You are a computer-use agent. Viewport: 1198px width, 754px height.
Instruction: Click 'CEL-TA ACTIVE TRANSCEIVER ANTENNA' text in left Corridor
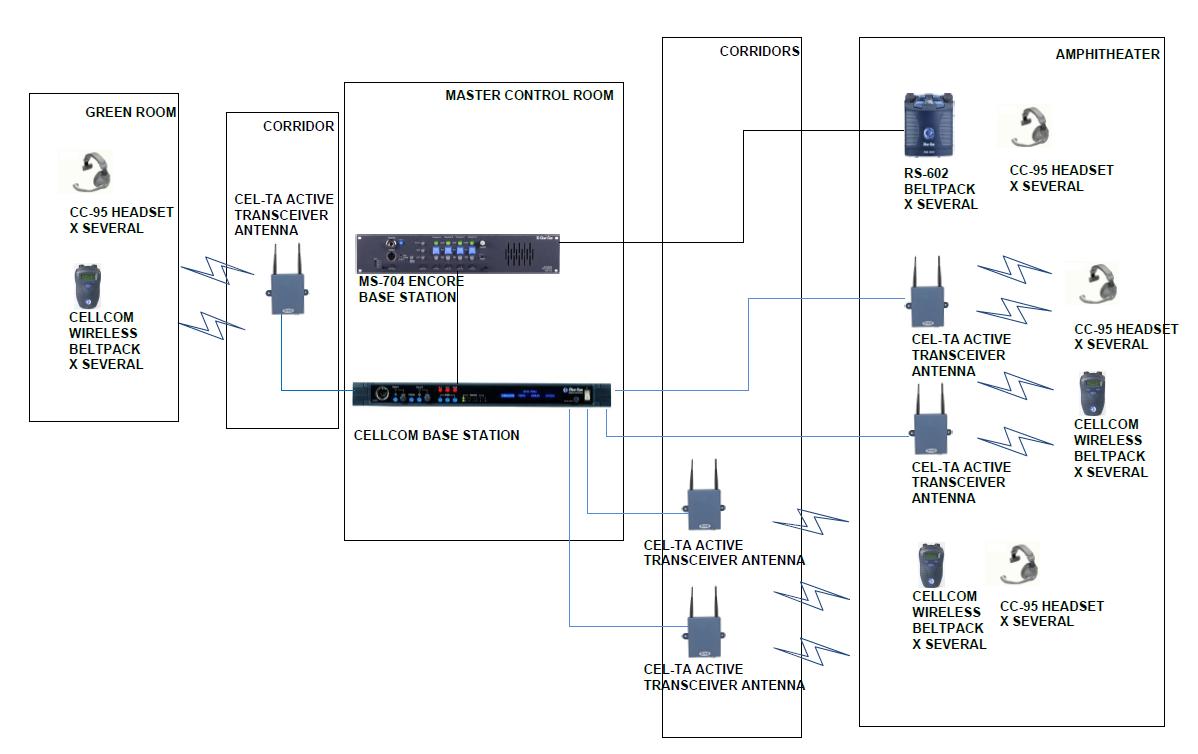(283, 215)
